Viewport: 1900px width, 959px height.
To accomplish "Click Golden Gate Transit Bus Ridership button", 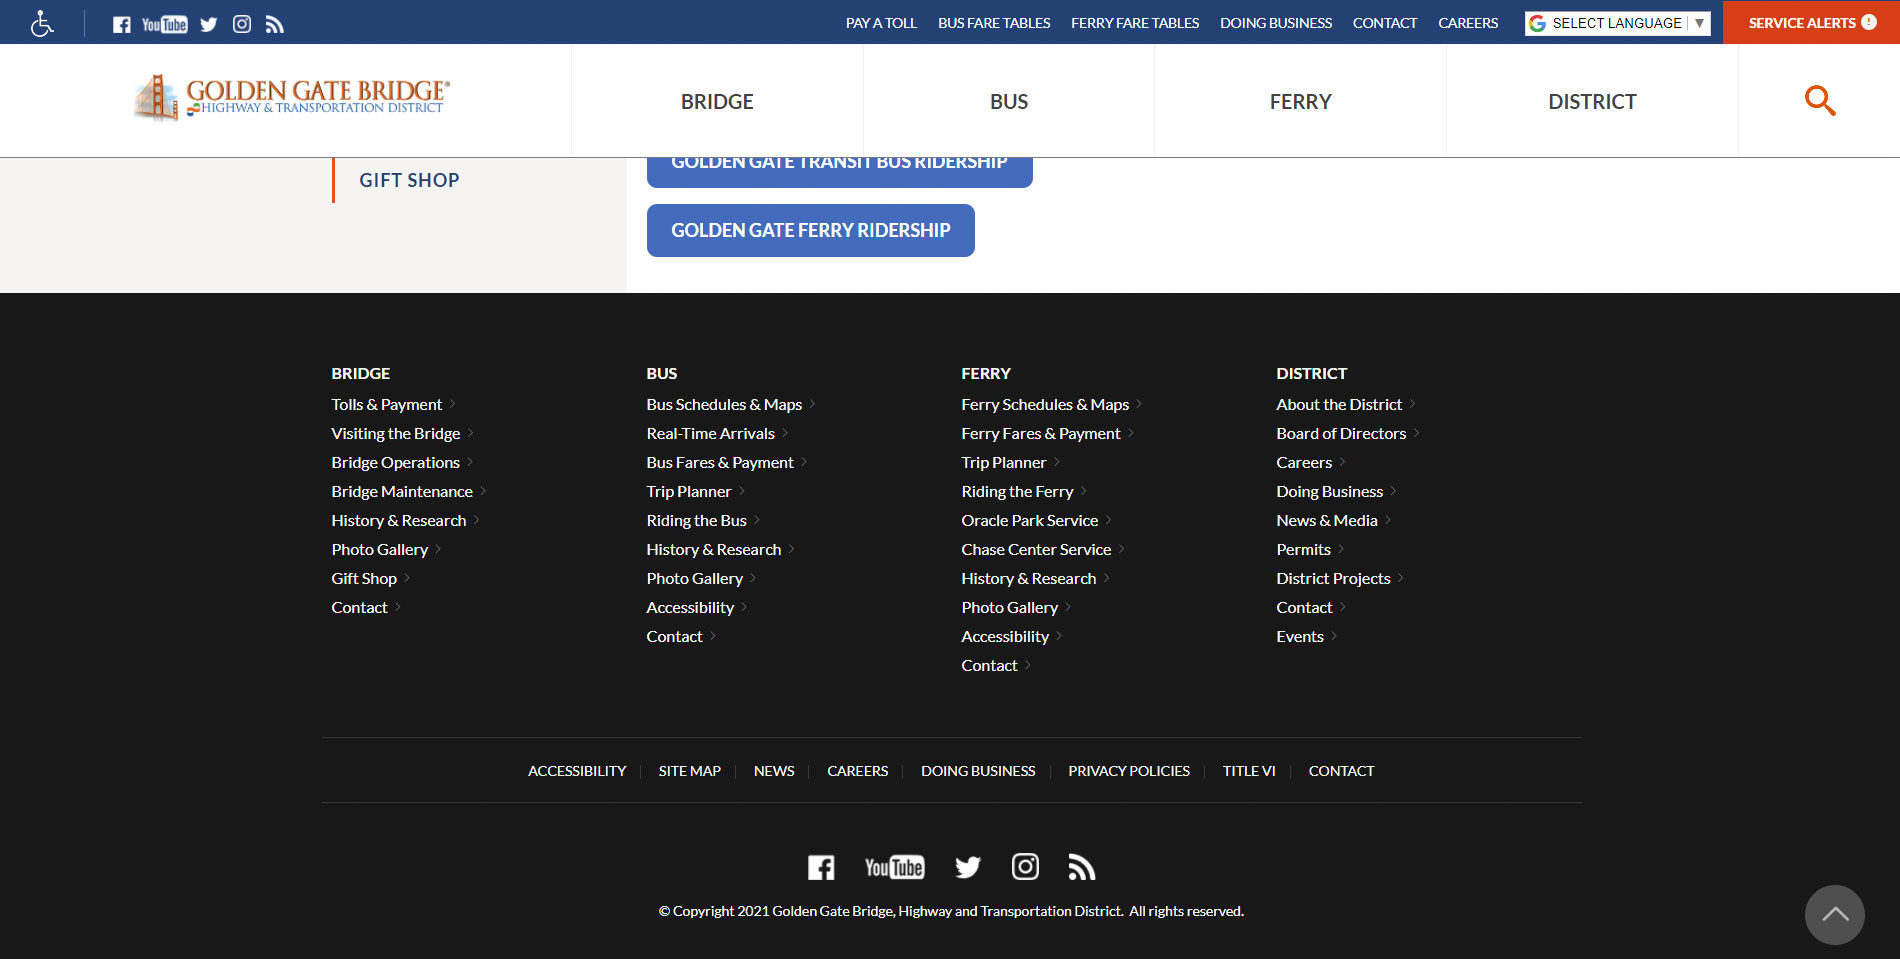I will point(840,171).
